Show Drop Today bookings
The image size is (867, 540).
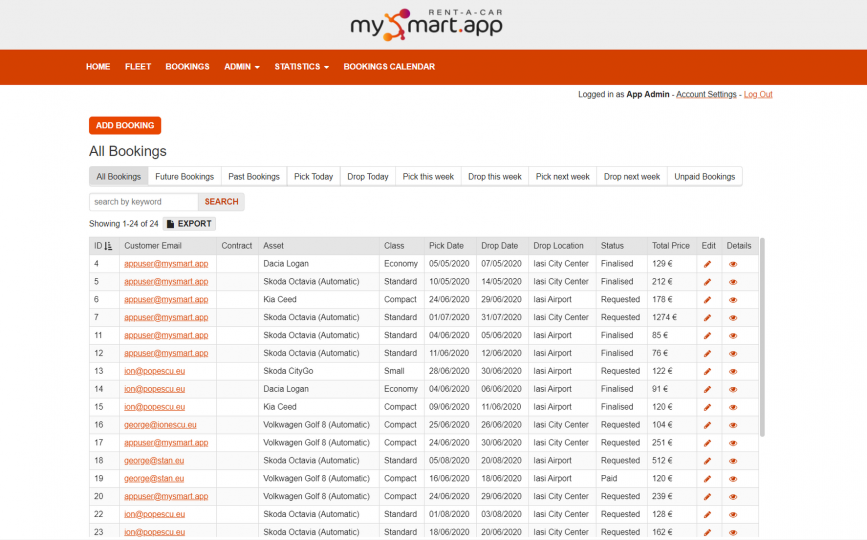368,177
